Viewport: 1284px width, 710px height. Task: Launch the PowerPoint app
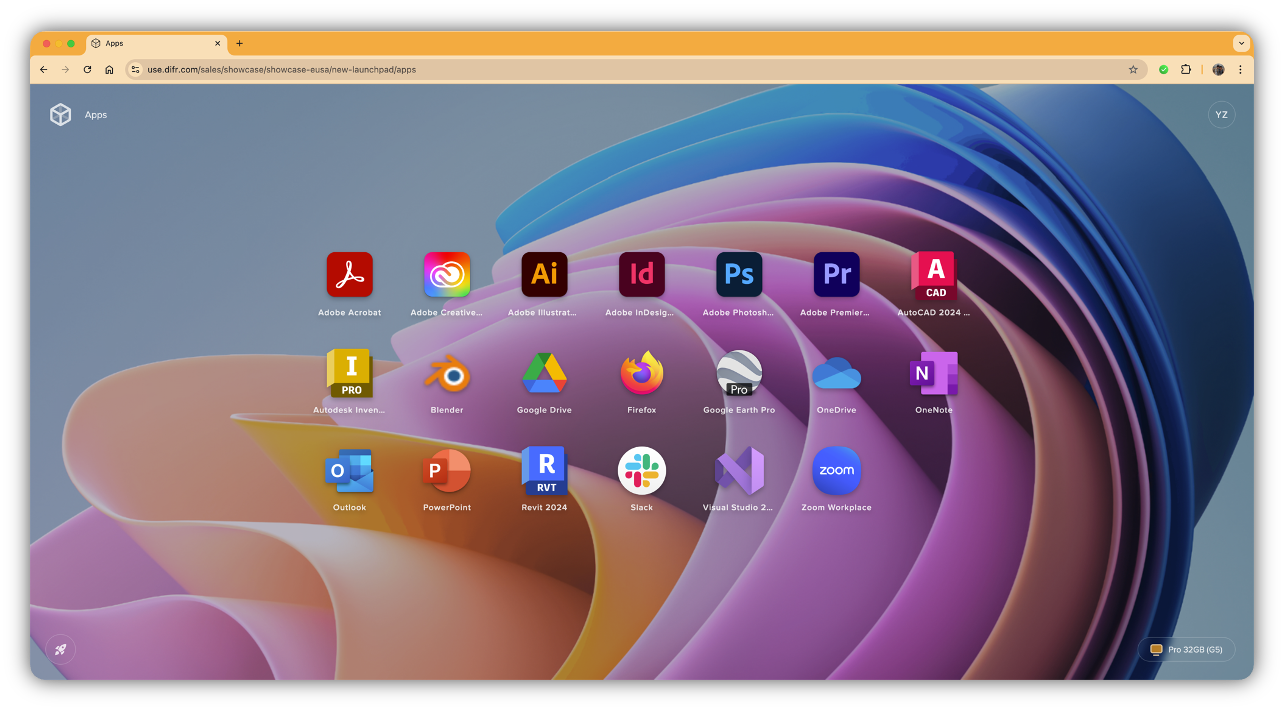(x=447, y=470)
